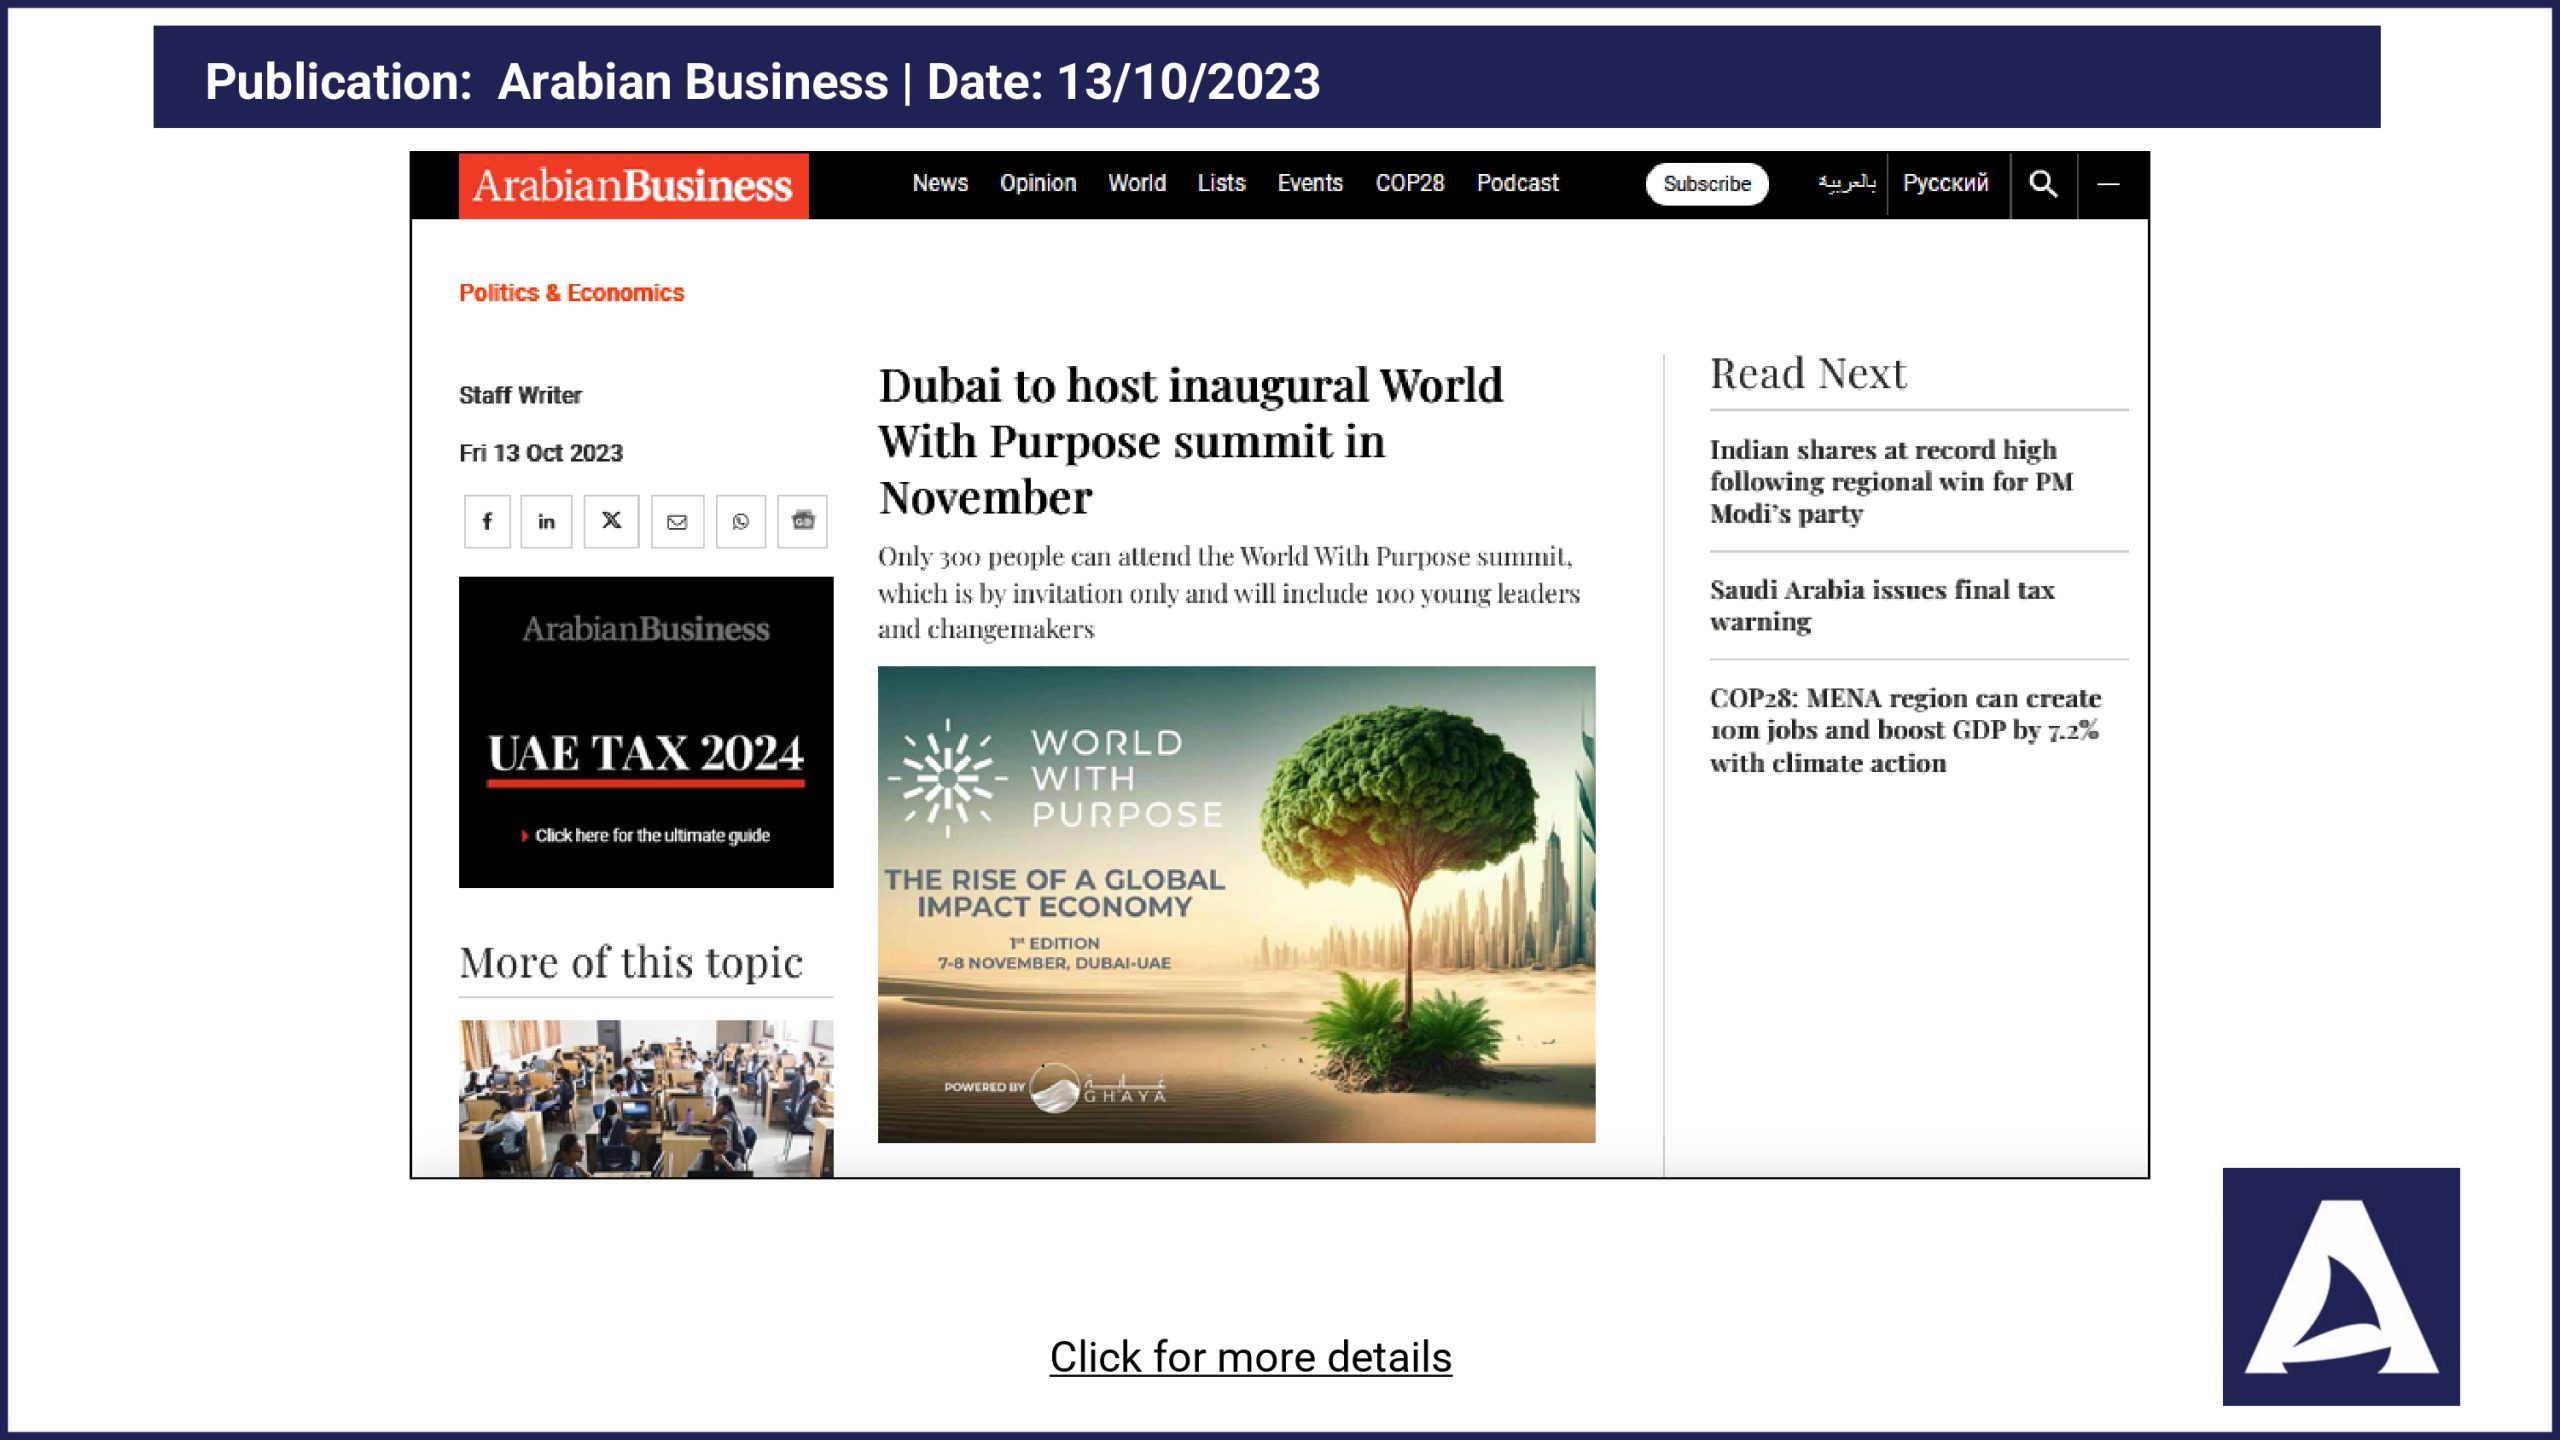Click the Subscribe button

pyautogui.click(x=1707, y=184)
